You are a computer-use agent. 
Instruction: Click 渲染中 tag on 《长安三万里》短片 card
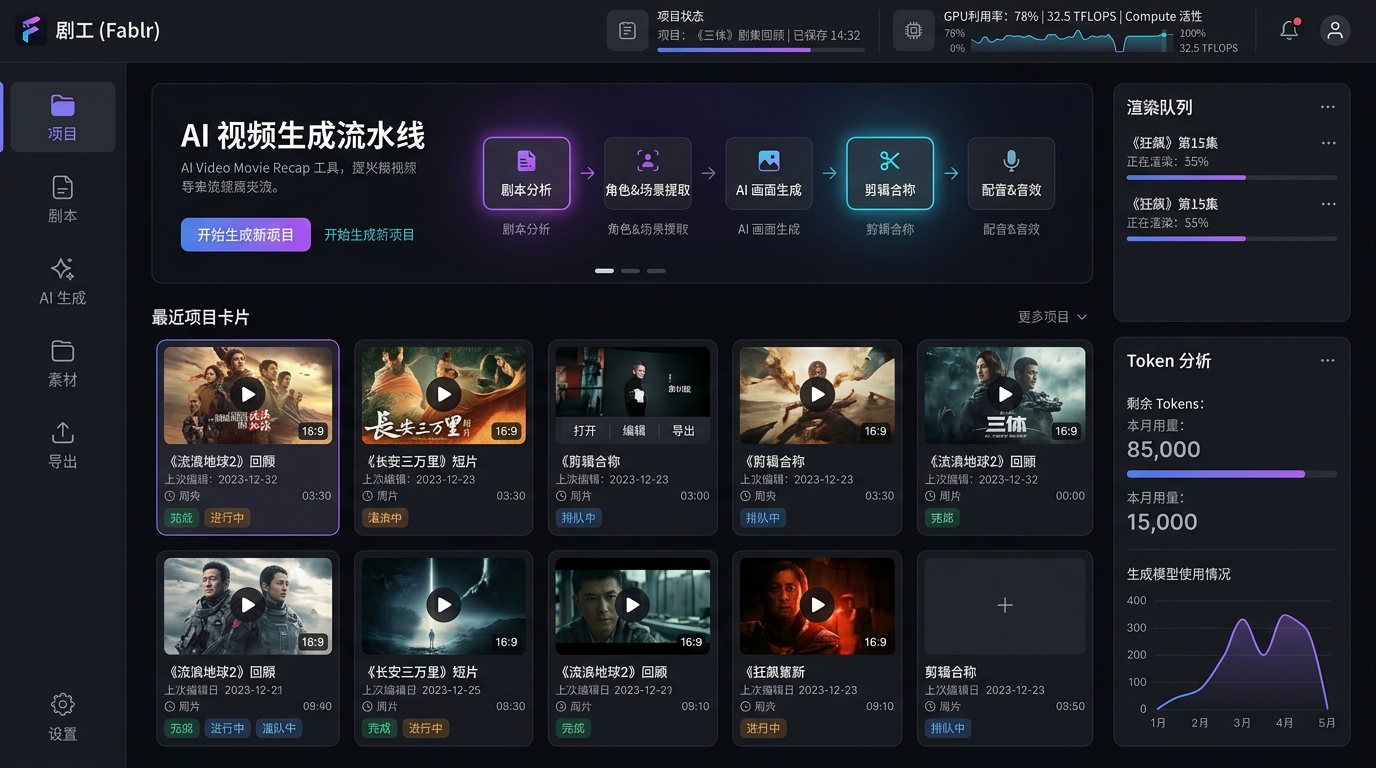385,518
